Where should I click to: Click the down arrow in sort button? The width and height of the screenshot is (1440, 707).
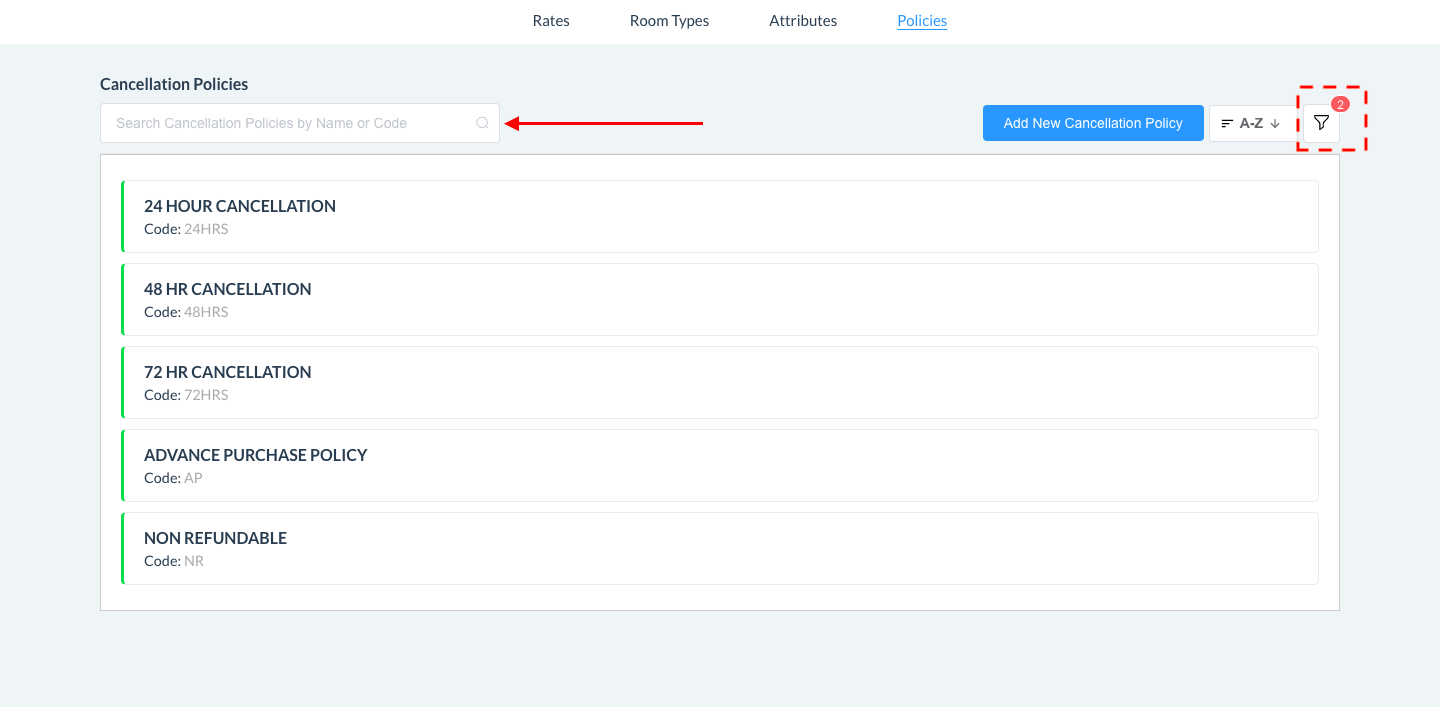click(1275, 123)
